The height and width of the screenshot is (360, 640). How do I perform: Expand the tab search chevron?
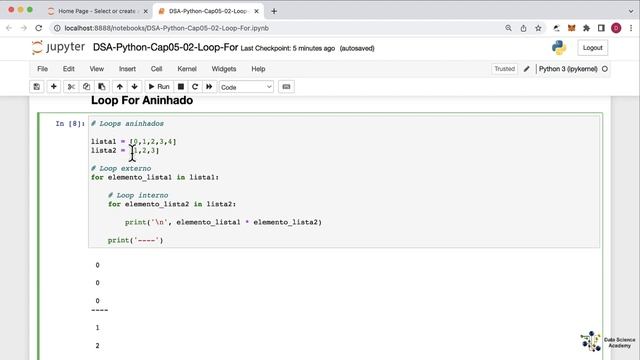tap(631, 11)
